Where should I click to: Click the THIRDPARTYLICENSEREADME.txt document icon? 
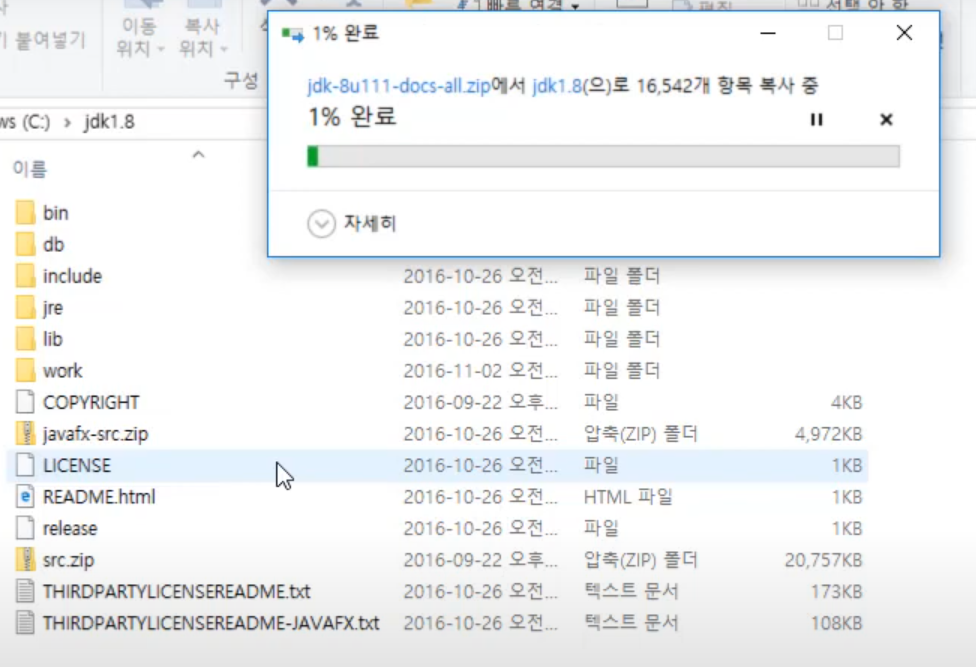tap(26, 591)
